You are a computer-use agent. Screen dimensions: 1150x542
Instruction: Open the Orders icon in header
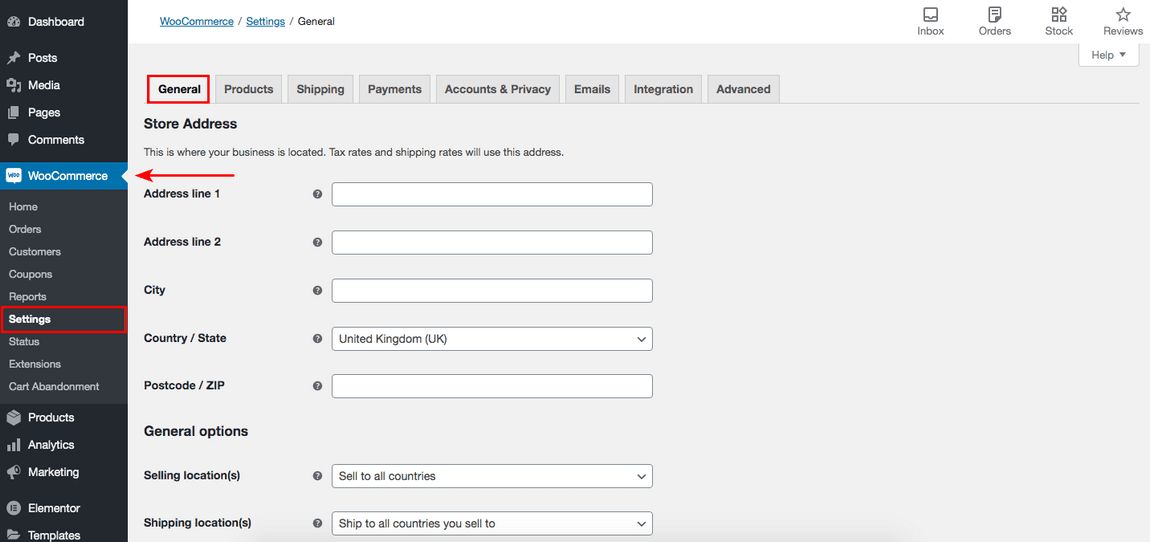tap(995, 15)
